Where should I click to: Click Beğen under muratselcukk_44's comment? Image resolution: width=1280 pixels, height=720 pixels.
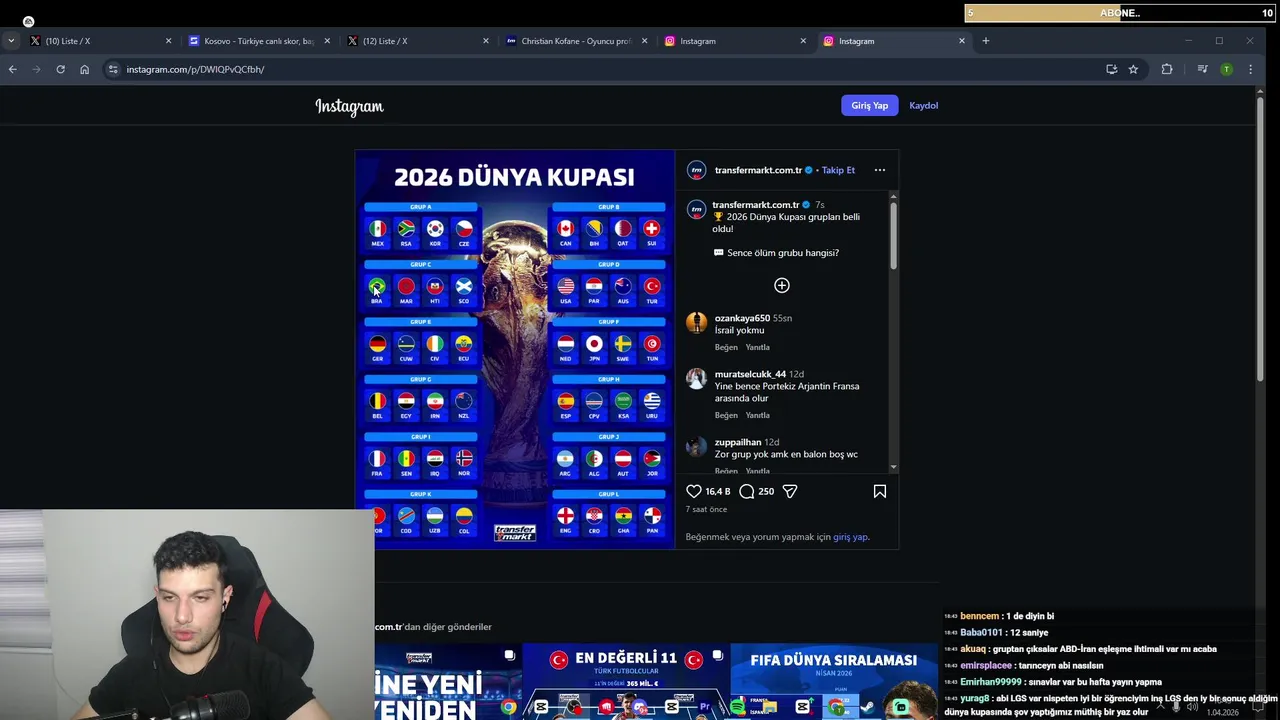[x=726, y=415]
